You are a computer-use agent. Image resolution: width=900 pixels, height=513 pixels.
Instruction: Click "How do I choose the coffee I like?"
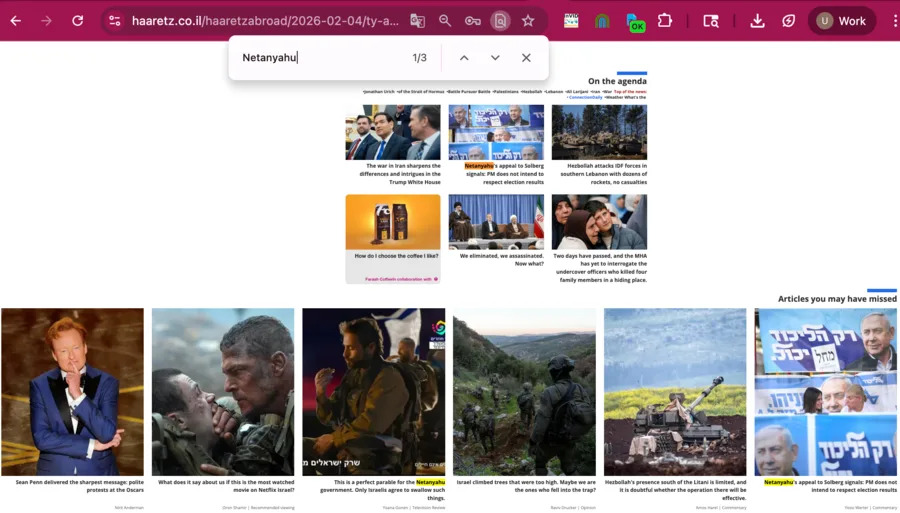(397, 256)
